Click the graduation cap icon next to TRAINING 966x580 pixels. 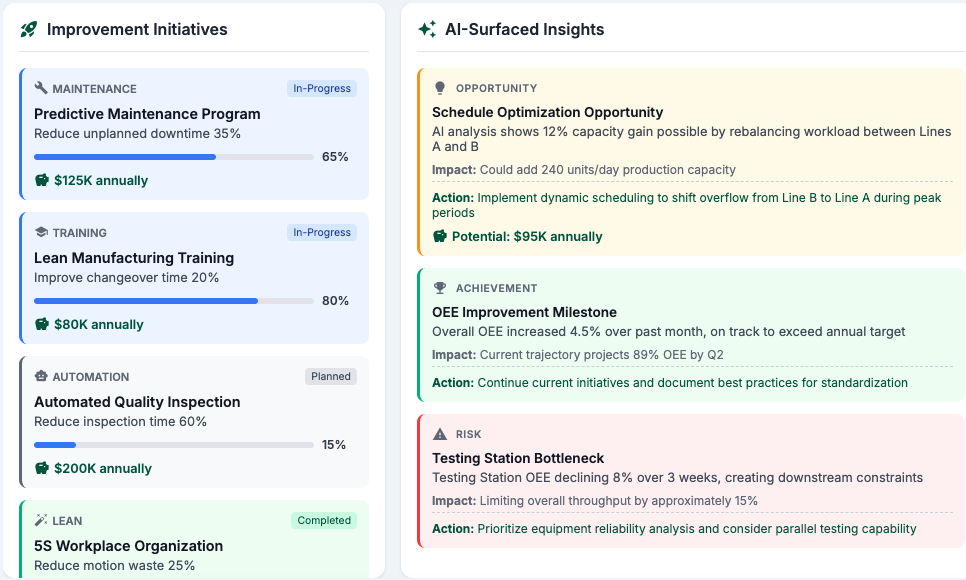coord(41,232)
